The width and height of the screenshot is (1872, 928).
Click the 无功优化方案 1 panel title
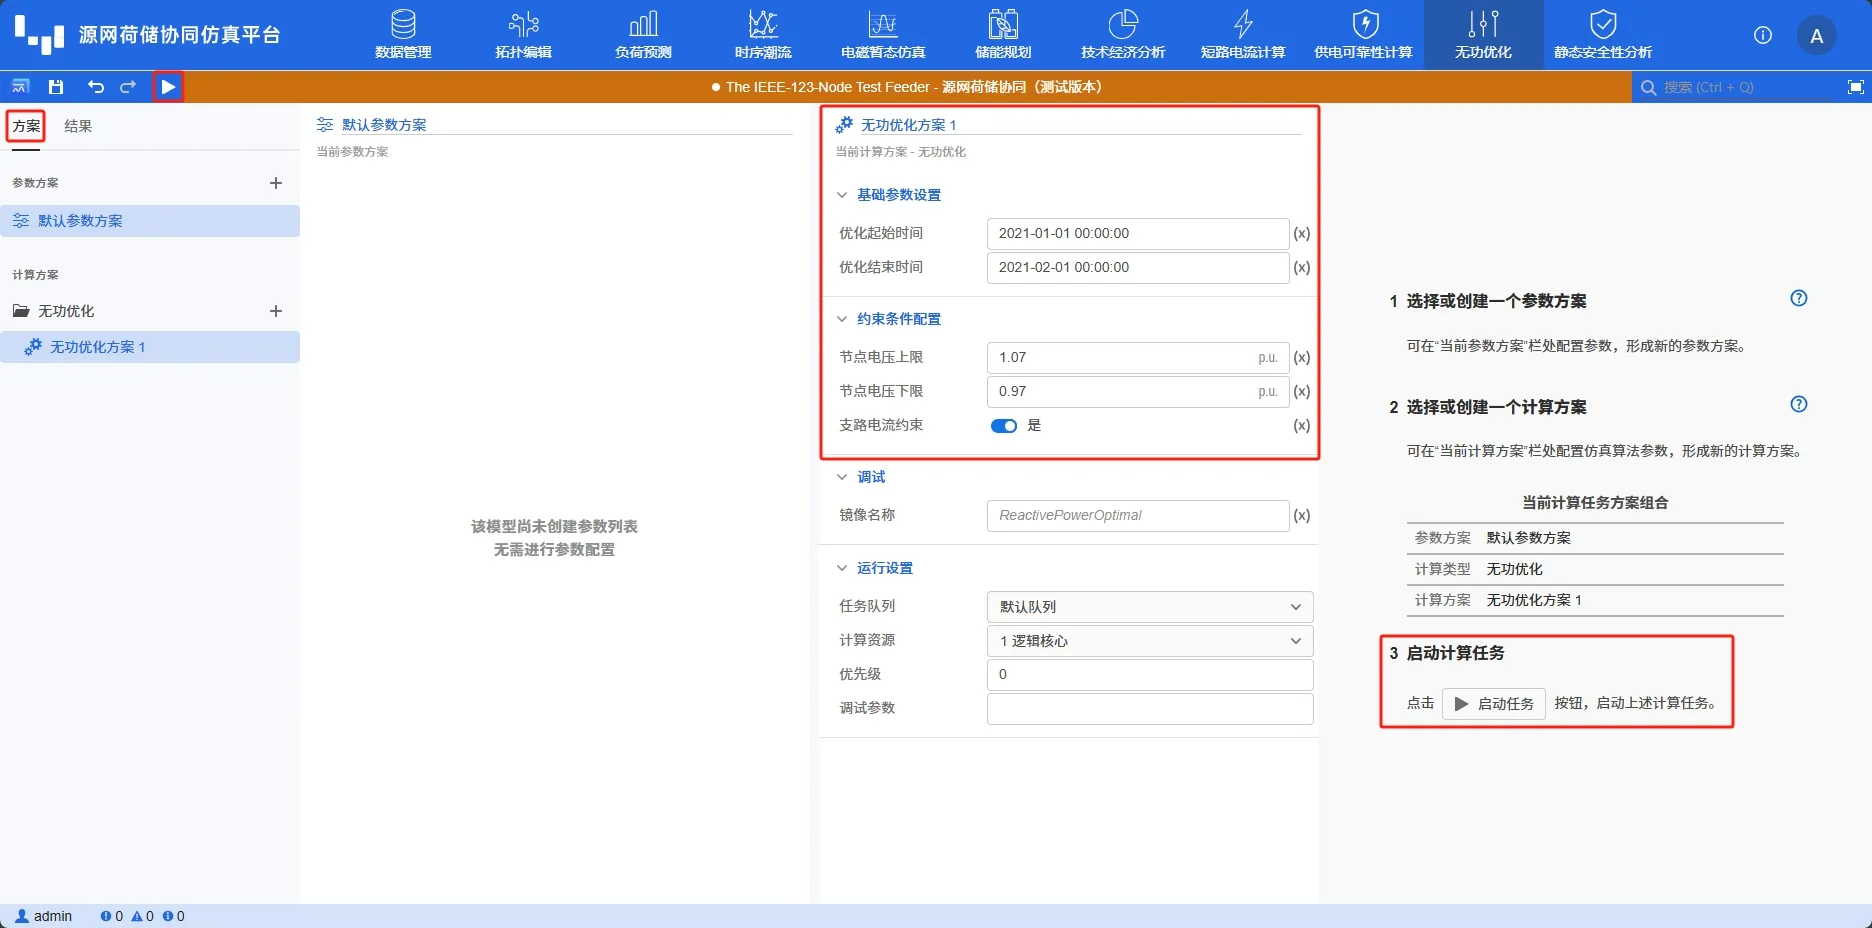pos(909,125)
